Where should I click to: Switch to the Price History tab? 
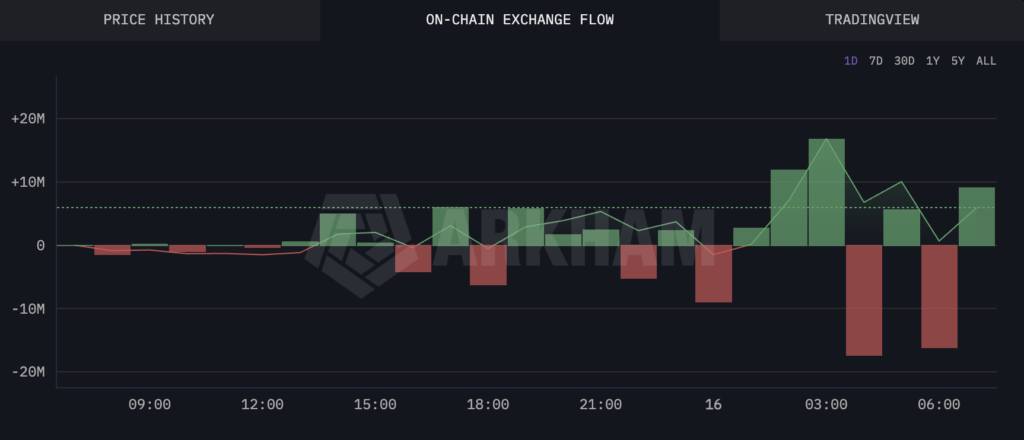pyautogui.click(x=159, y=19)
